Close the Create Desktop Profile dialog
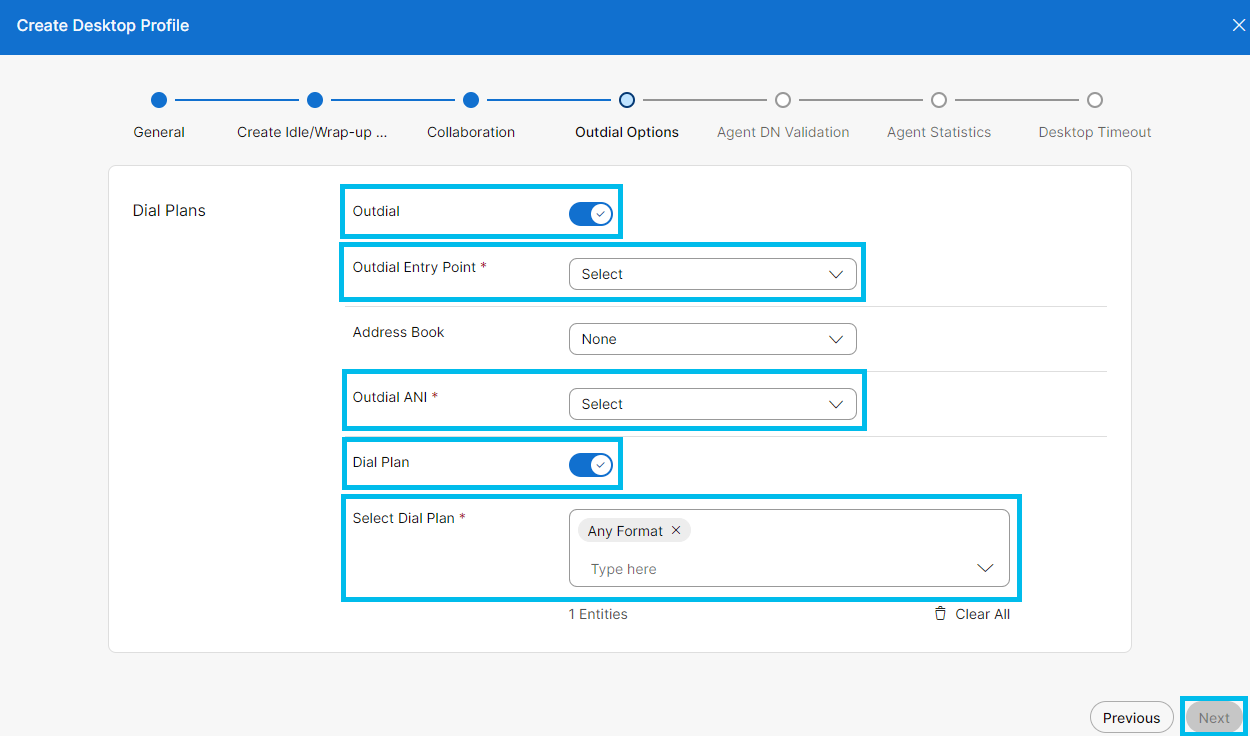 click(x=1238, y=26)
